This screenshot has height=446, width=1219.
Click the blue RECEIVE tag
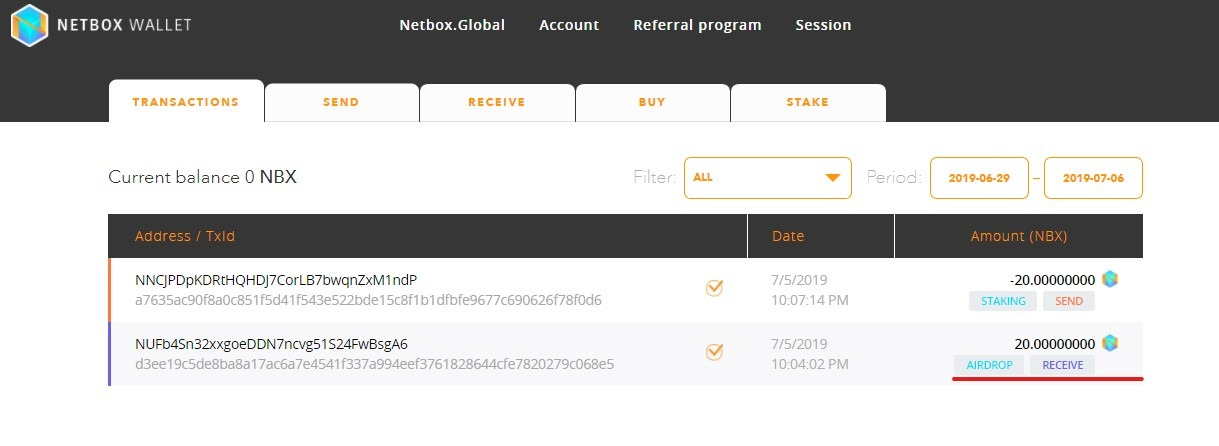pos(1062,365)
